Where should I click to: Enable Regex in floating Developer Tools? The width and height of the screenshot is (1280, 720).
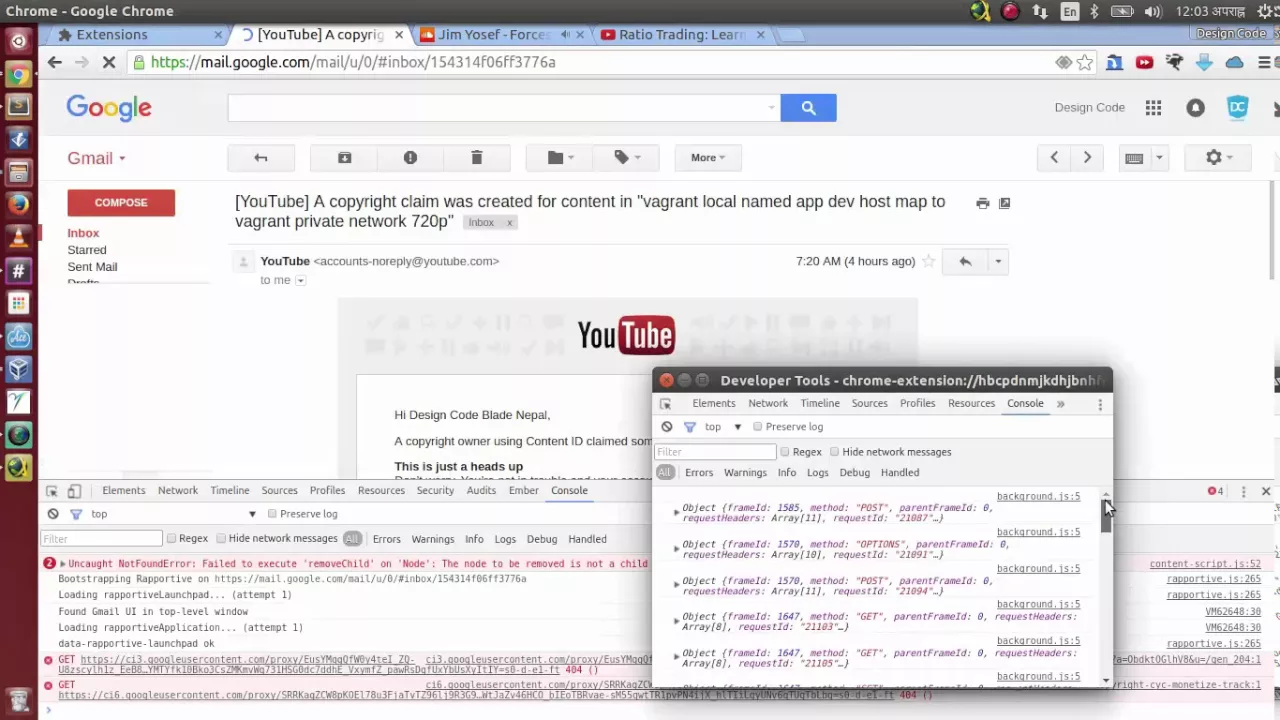click(x=785, y=452)
